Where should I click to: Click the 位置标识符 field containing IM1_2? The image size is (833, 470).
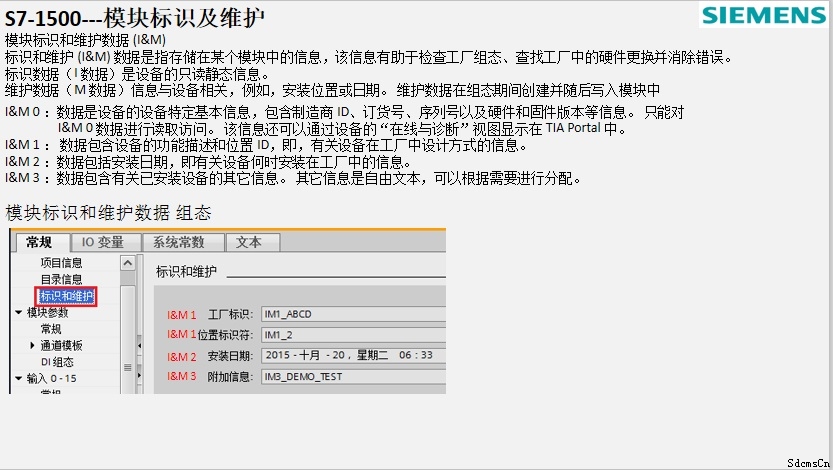(x=353, y=335)
